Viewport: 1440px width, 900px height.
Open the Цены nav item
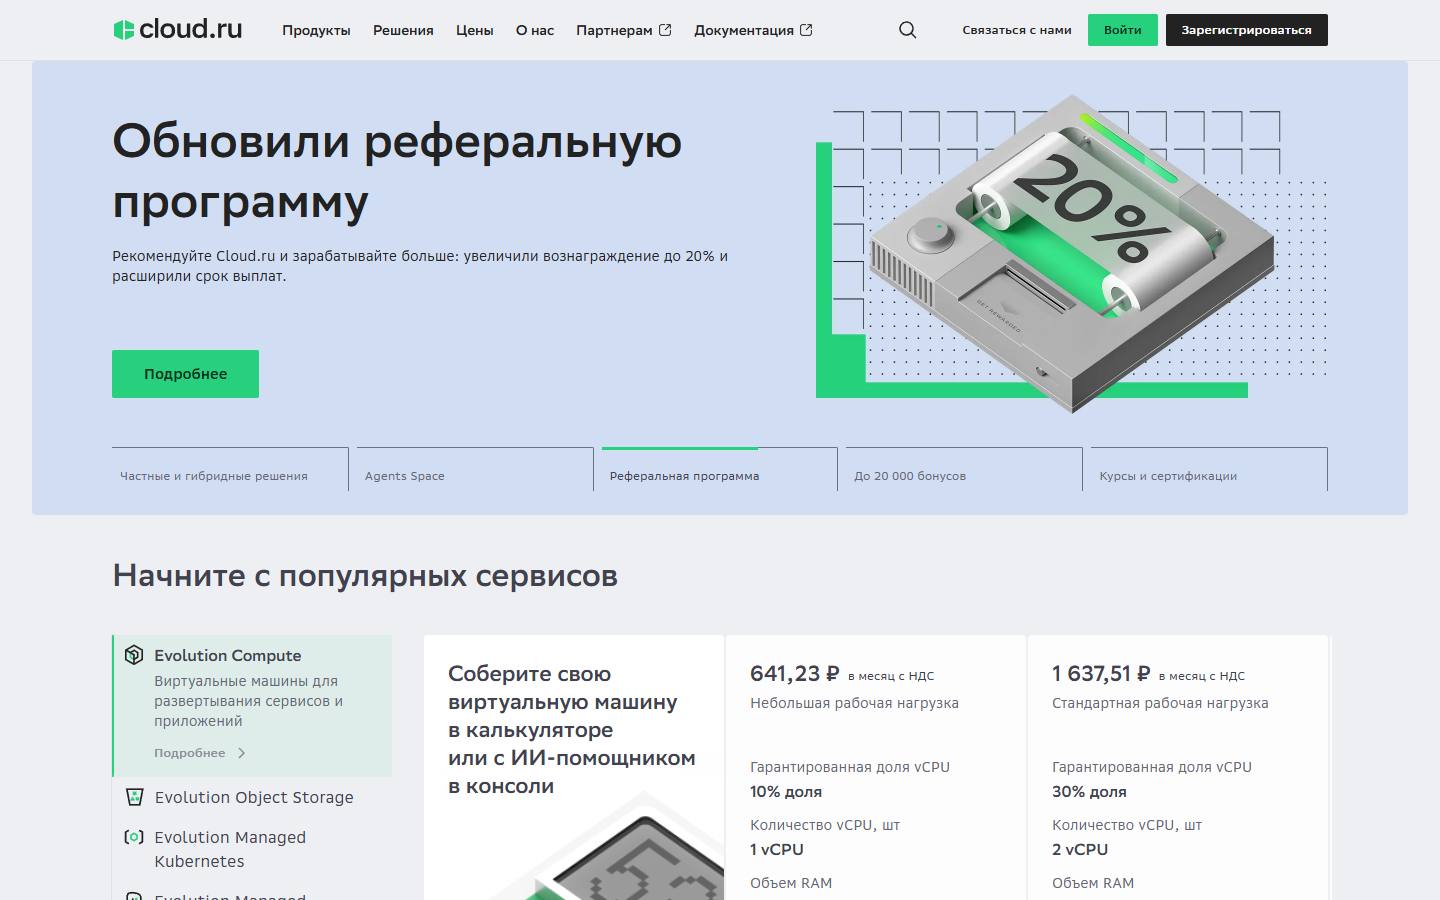tap(475, 30)
